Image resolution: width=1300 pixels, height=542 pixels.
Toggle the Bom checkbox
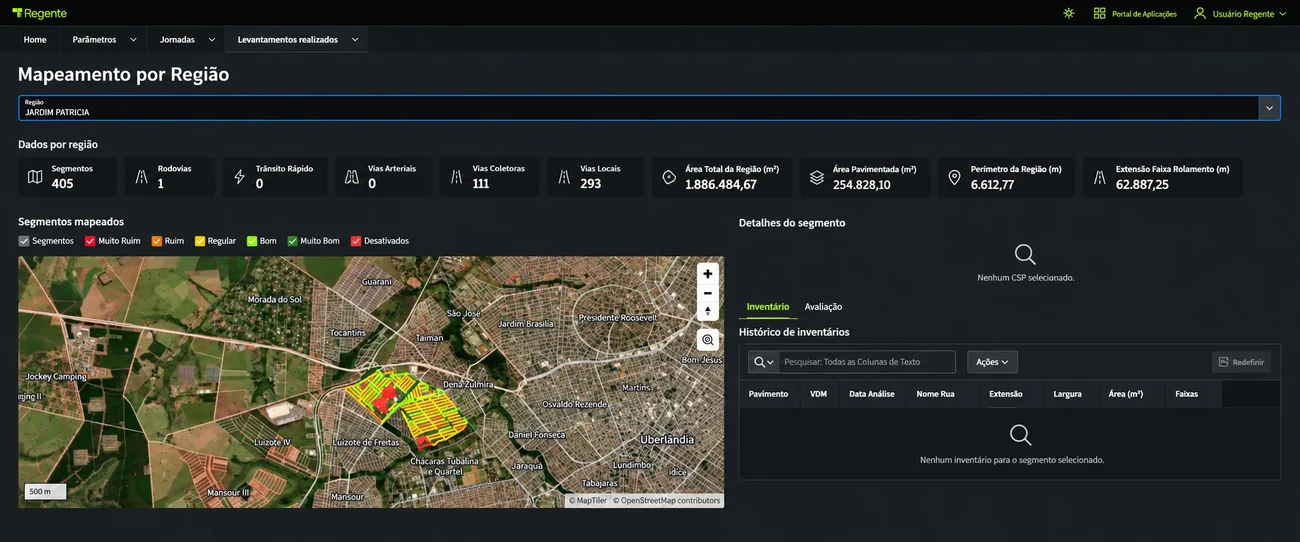252,241
